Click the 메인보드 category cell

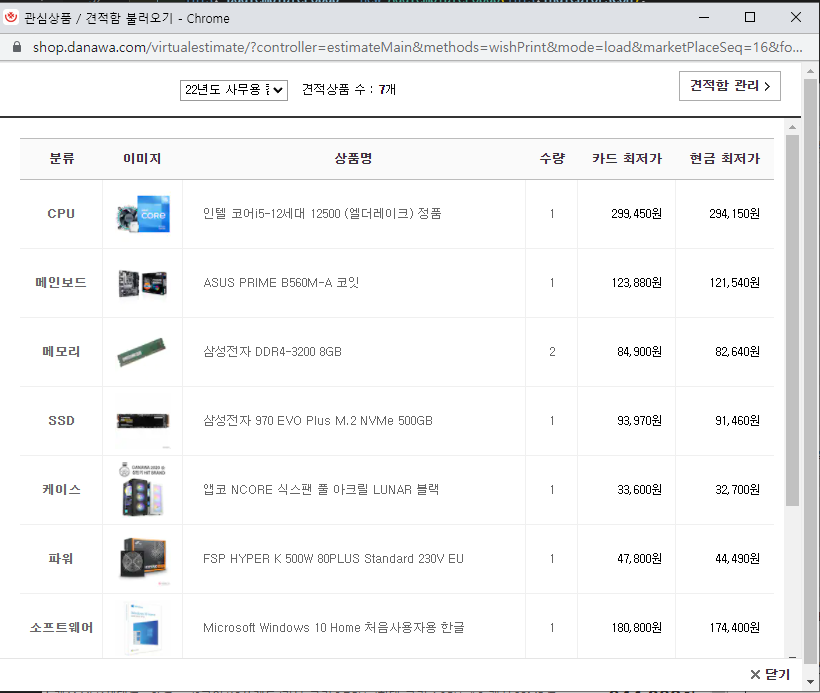(61, 282)
